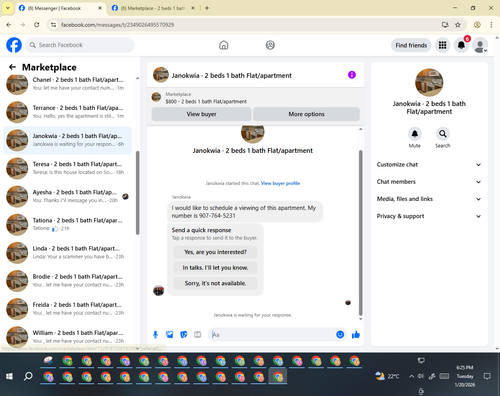Click the taskbar clock showing 6:25 PM
500x396 pixels.
tap(465, 376)
